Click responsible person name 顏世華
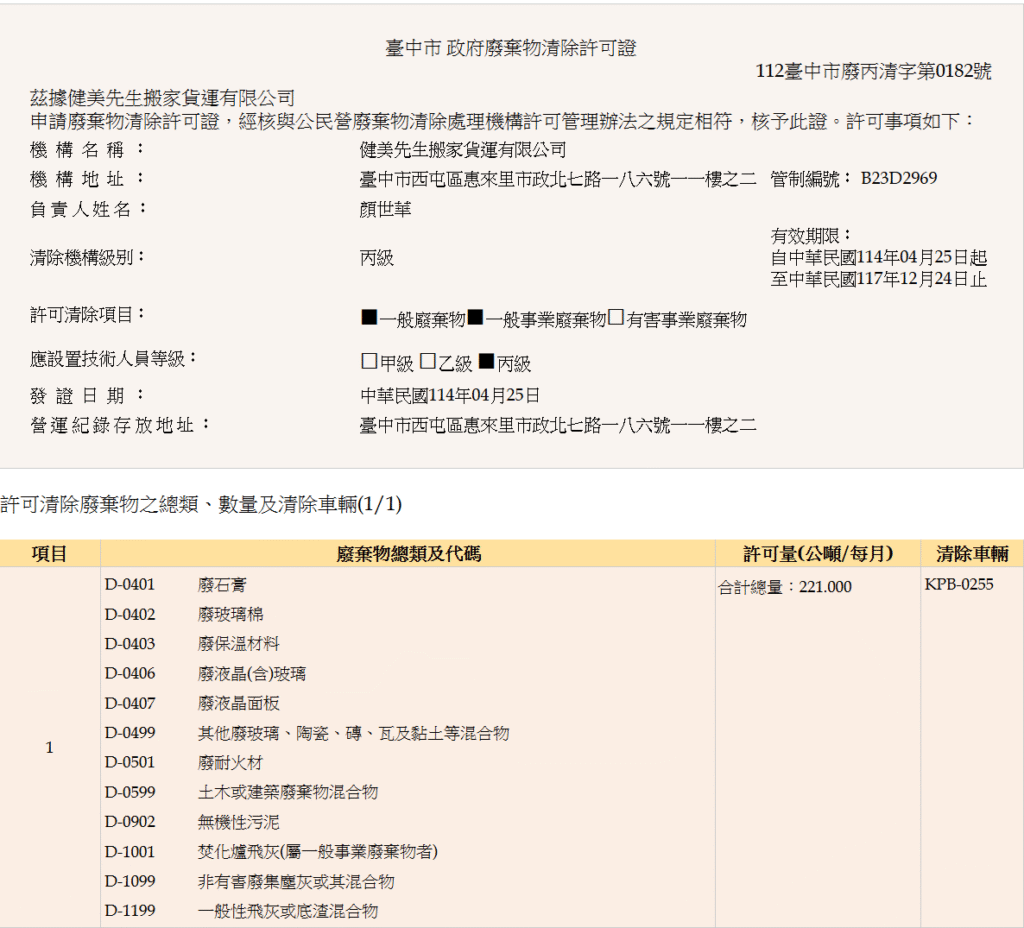 385,209
